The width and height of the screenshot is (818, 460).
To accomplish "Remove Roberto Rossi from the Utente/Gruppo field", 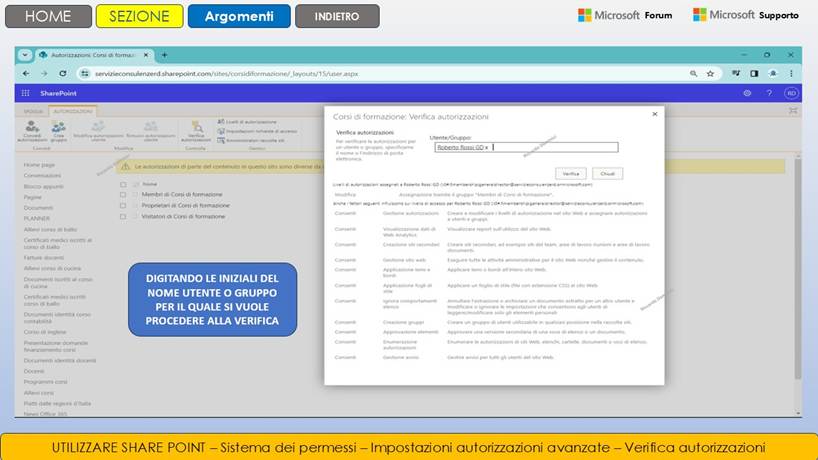I will coord(487,148).
